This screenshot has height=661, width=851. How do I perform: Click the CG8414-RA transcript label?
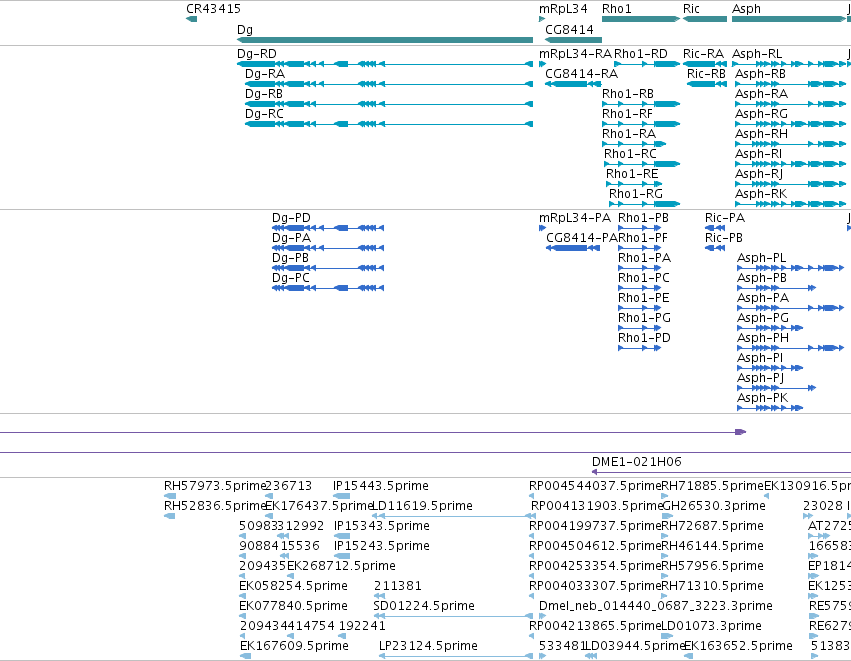pyautogui.click(x=581, y=74)
